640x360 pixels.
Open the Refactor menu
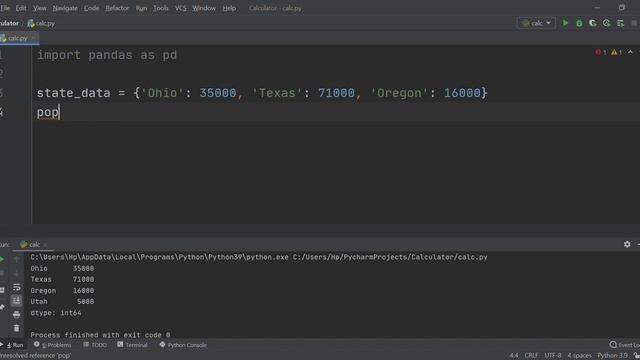pyautogui.click(x=117, y=8)
